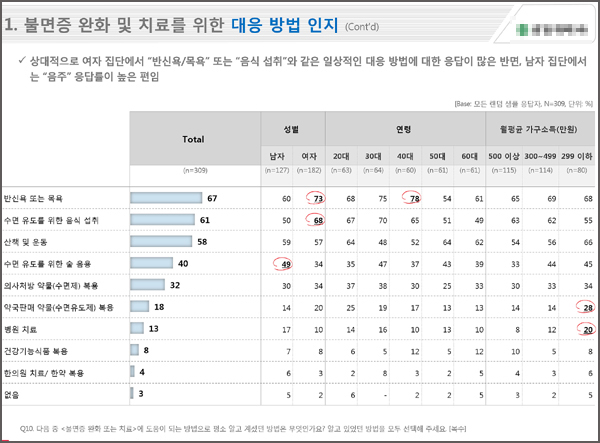Click the 수면 유도를 위한 술 음용 row label
The height and width of the screenshot is (443, 600).
click(x=47, y=264)
